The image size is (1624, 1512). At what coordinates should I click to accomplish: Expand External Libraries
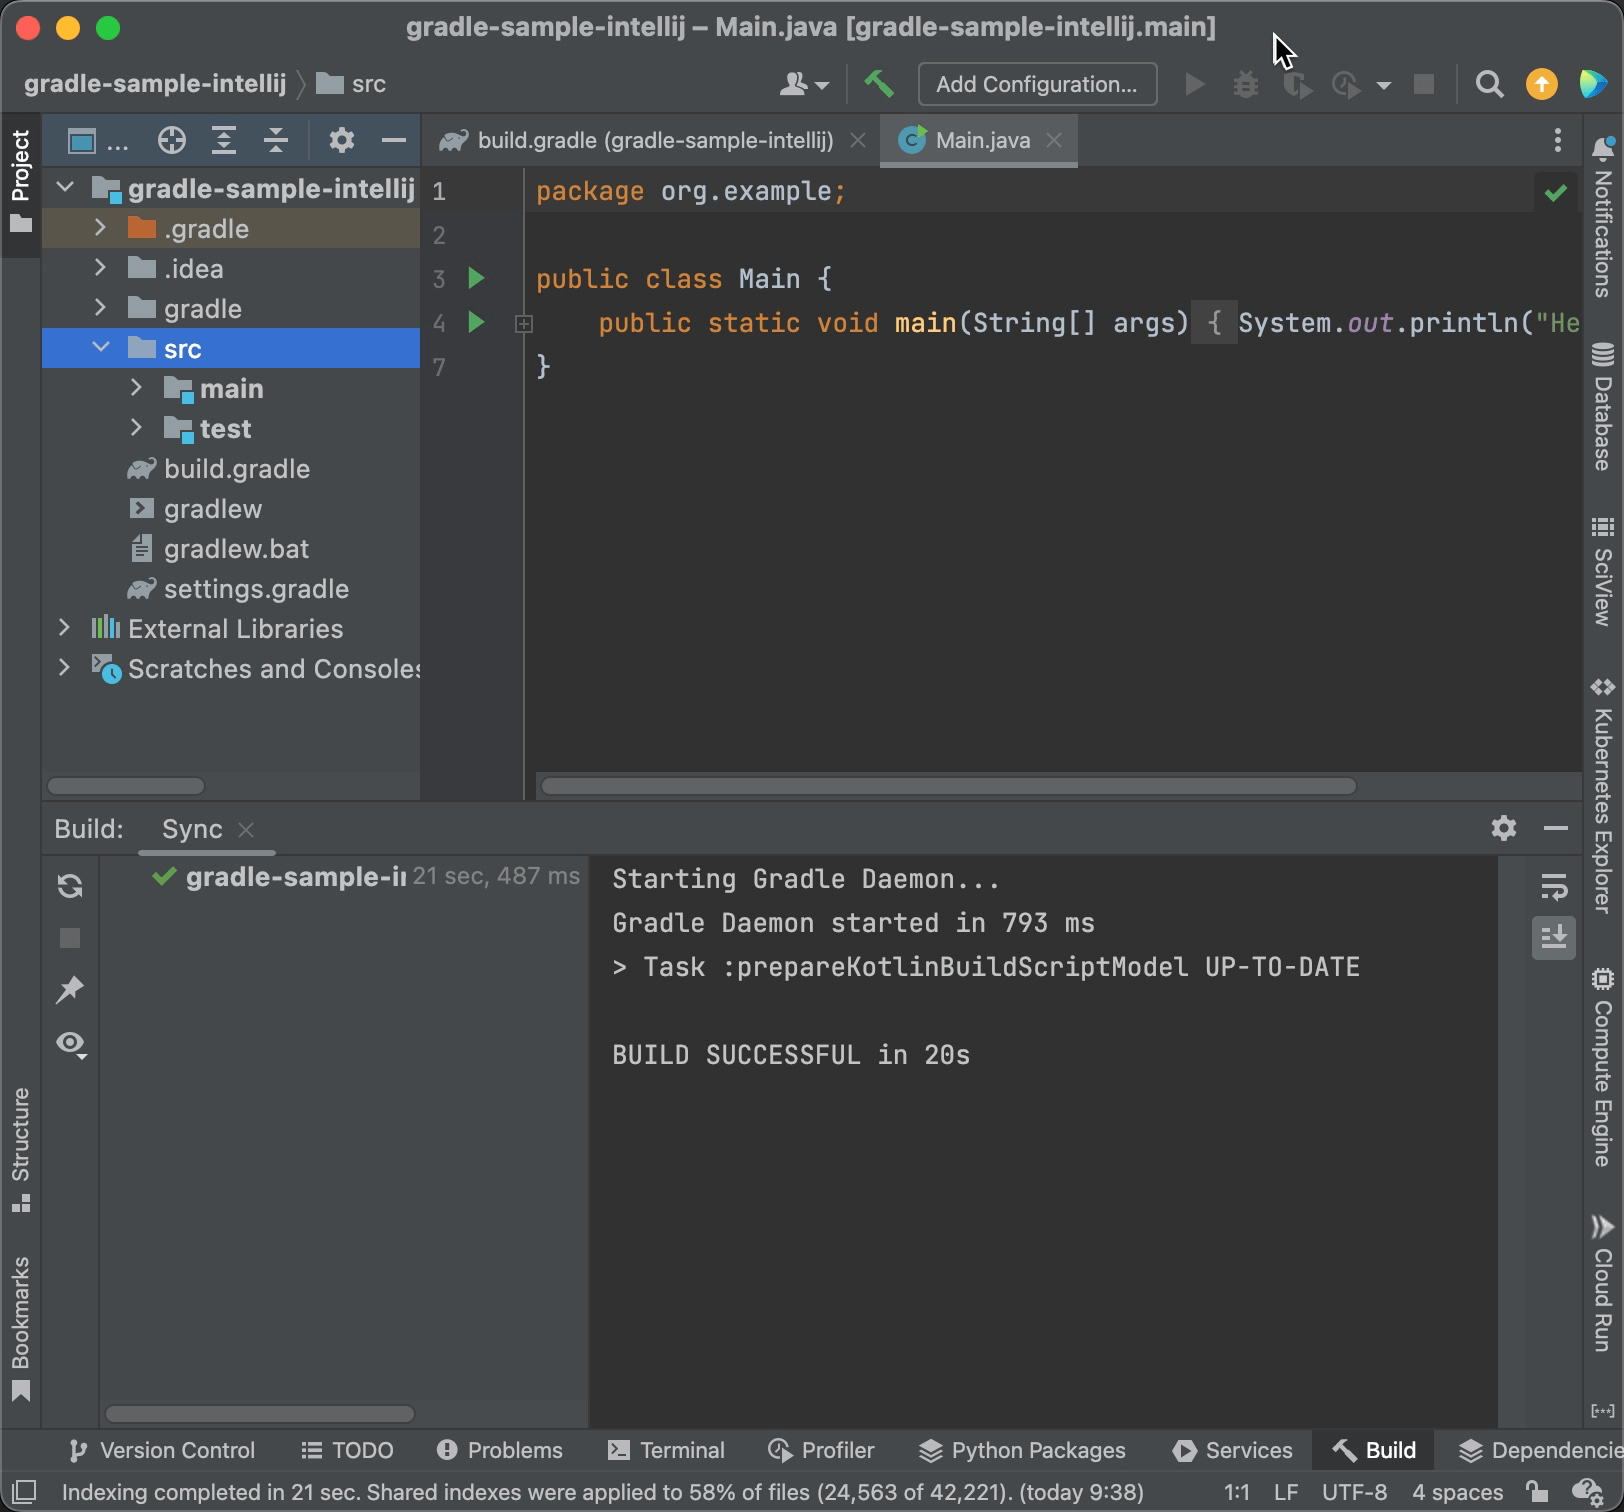pos(64,628)
